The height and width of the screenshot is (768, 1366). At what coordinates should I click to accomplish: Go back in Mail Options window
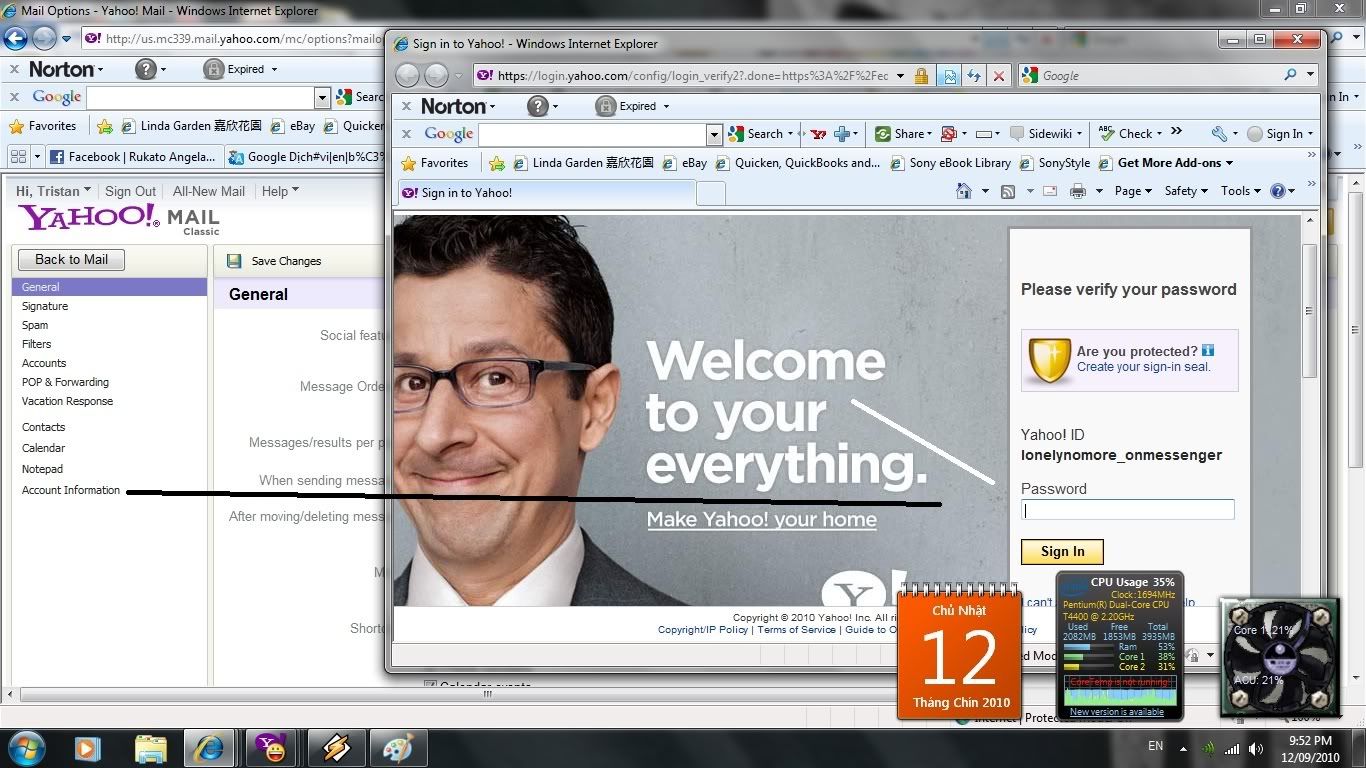click(15, 39)
